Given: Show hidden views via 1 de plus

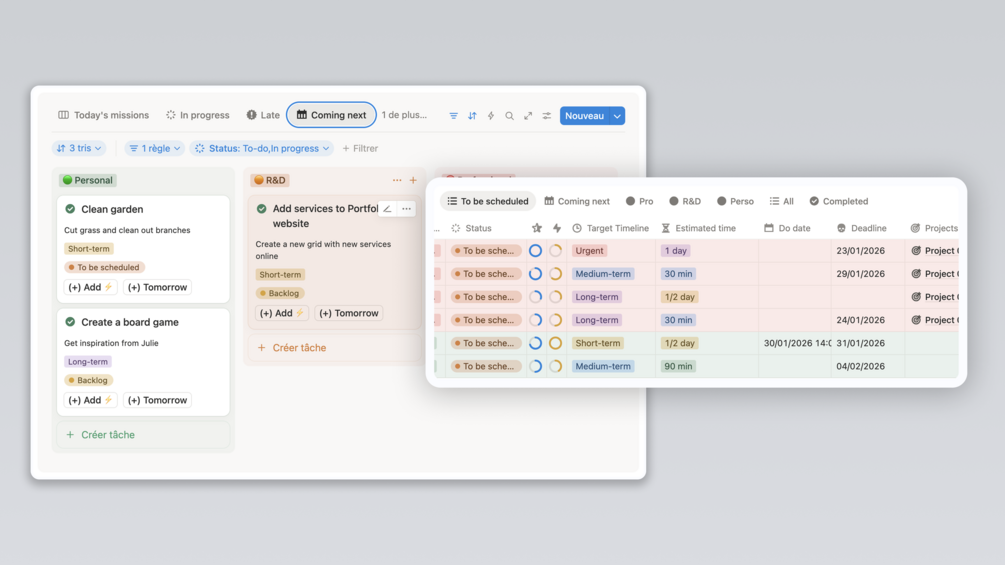Looking at the screenshot, I should point(404,115).
